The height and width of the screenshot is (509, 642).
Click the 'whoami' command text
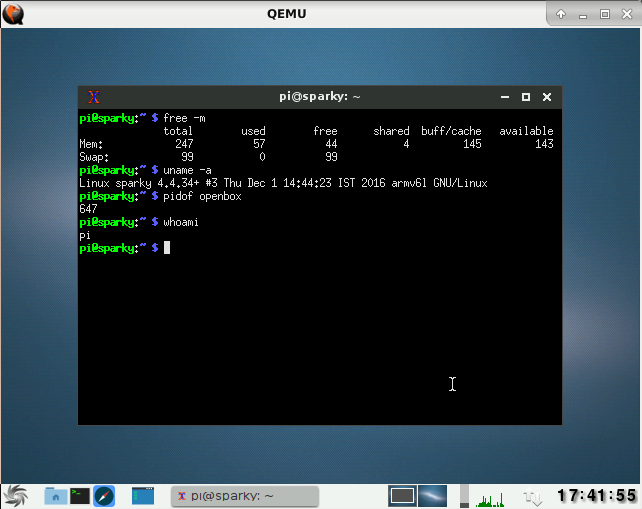click(x=181, y=222)
